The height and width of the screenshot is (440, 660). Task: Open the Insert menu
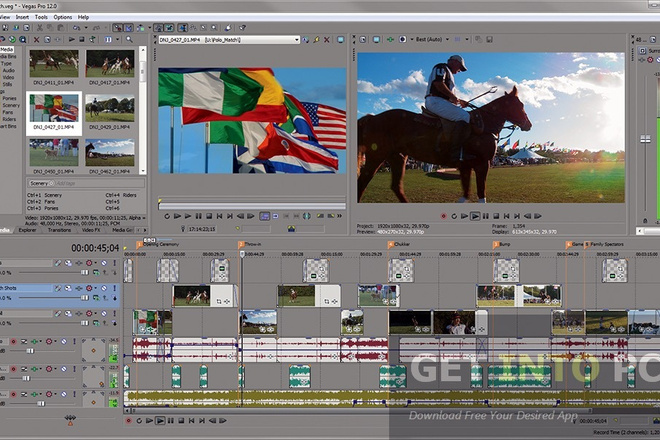coord(22,17)
